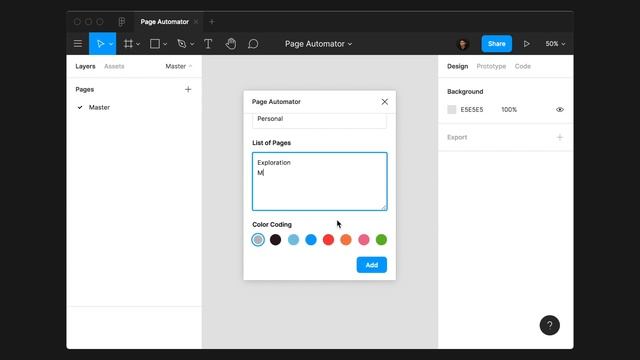
Task: Click the Personal input field
Action: coord(320,120)
